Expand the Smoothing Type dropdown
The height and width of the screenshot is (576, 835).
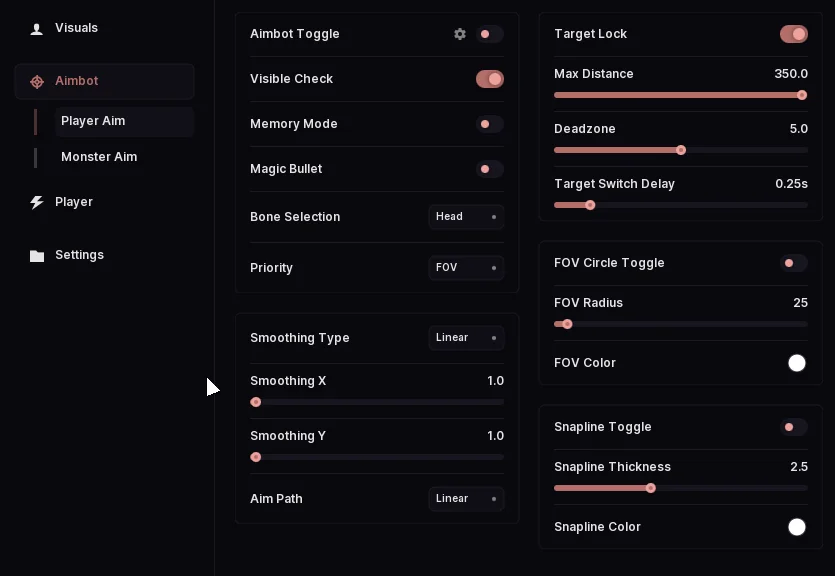pos(466,338)
